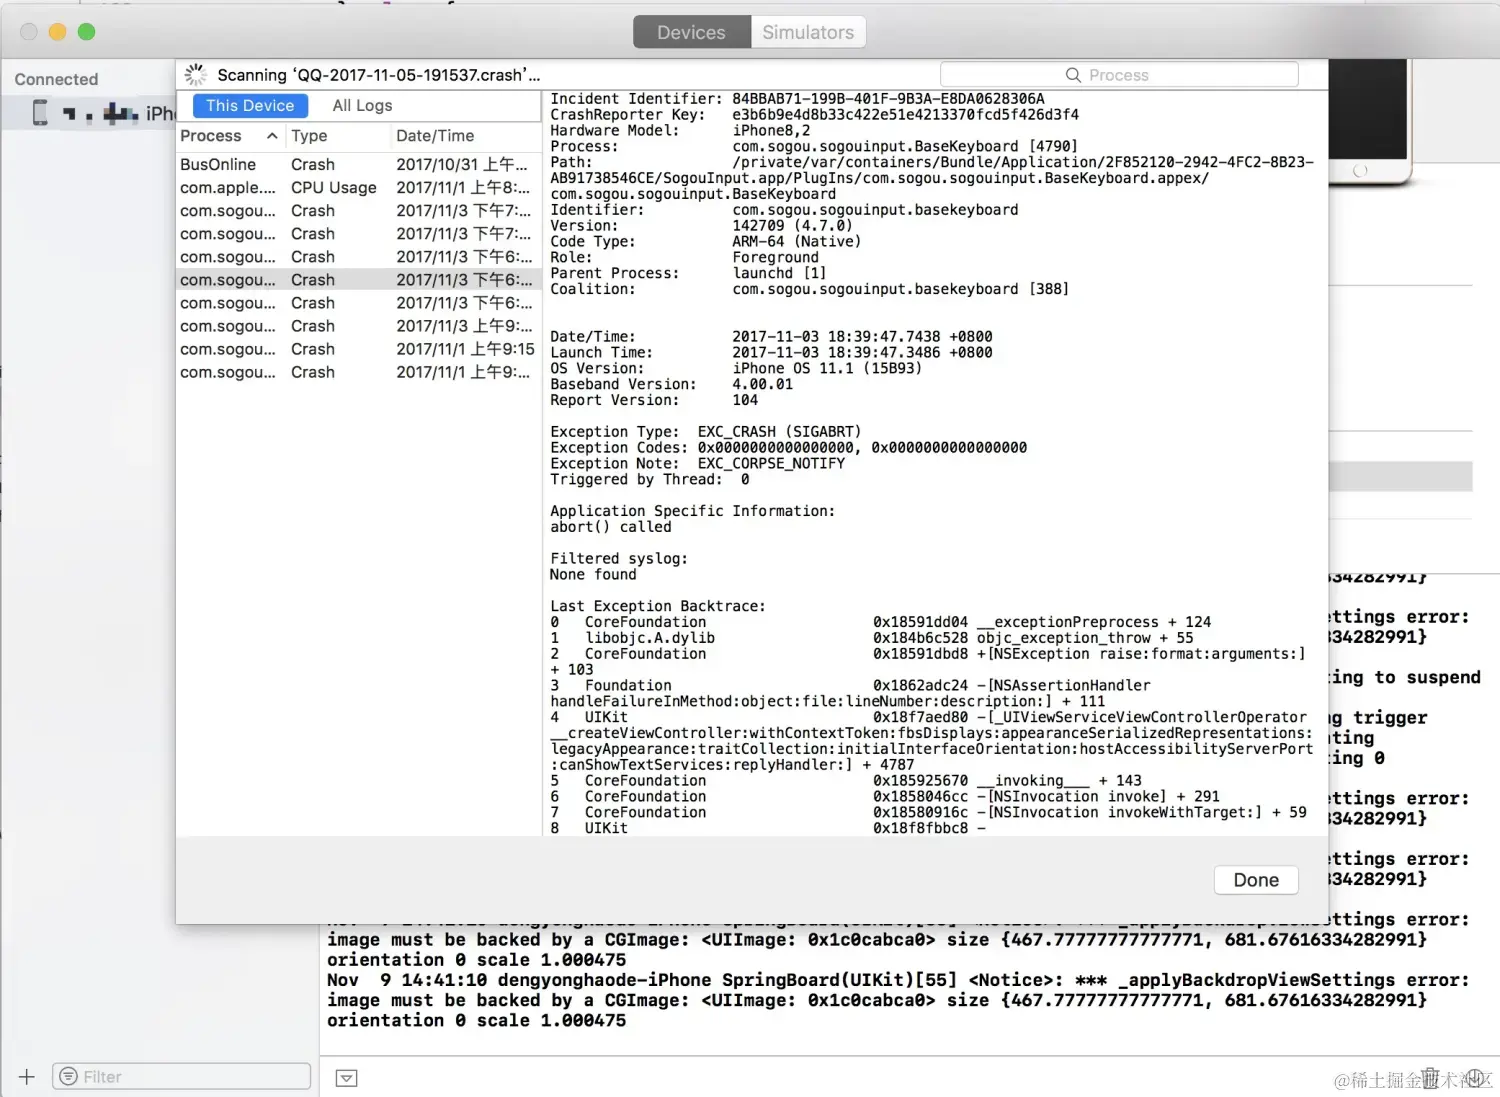This screenshot has width=1500, height=1097.
Task: Switch to the Simulators tab
Action: coord(808,32)
